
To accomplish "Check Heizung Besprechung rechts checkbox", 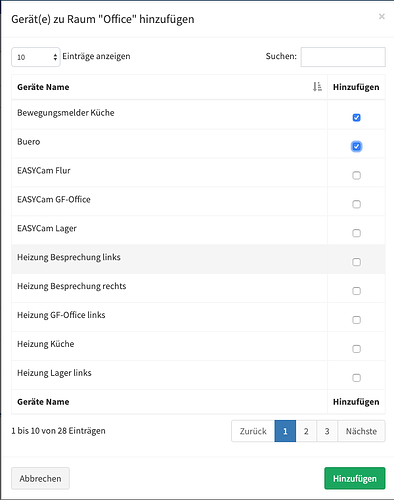I will click(x=356, y=291).
